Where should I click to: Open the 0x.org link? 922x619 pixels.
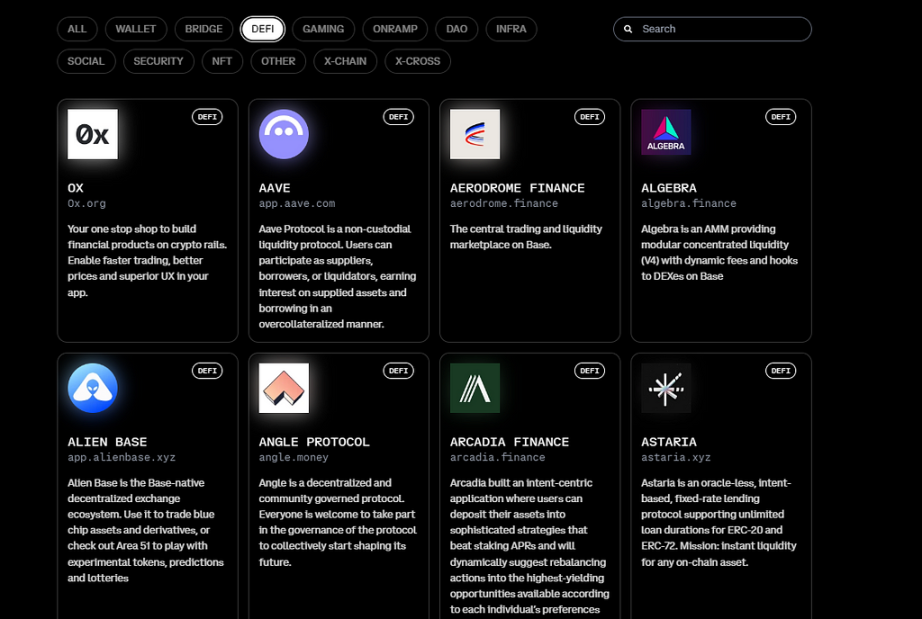point(86,203)
